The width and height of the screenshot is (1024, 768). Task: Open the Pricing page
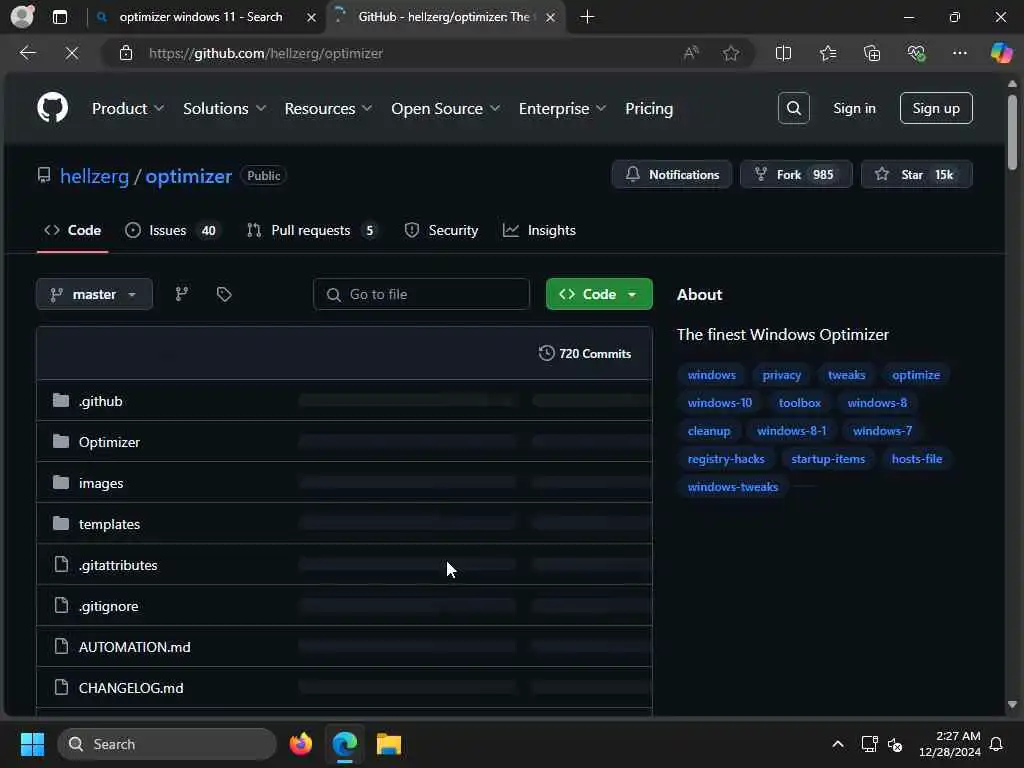tap(648, 108)
